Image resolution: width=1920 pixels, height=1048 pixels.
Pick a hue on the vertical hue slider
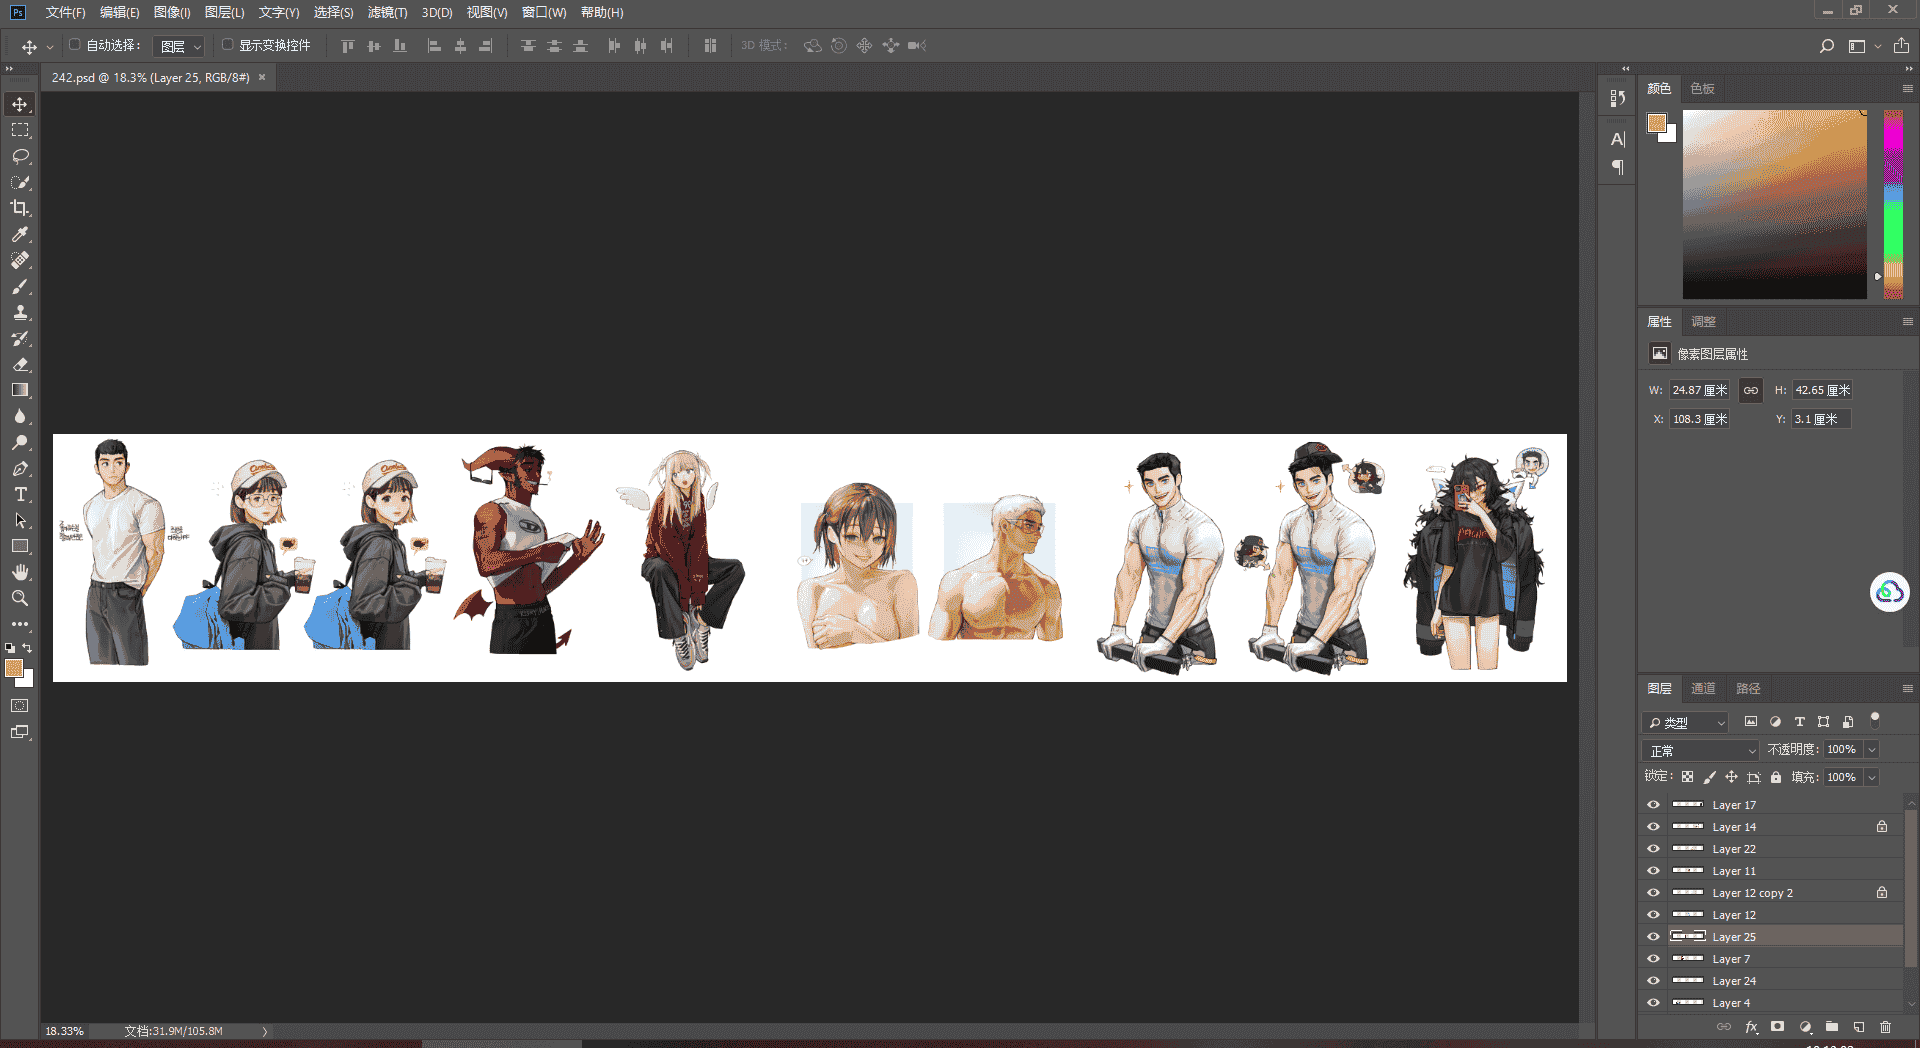(1893, 204)
